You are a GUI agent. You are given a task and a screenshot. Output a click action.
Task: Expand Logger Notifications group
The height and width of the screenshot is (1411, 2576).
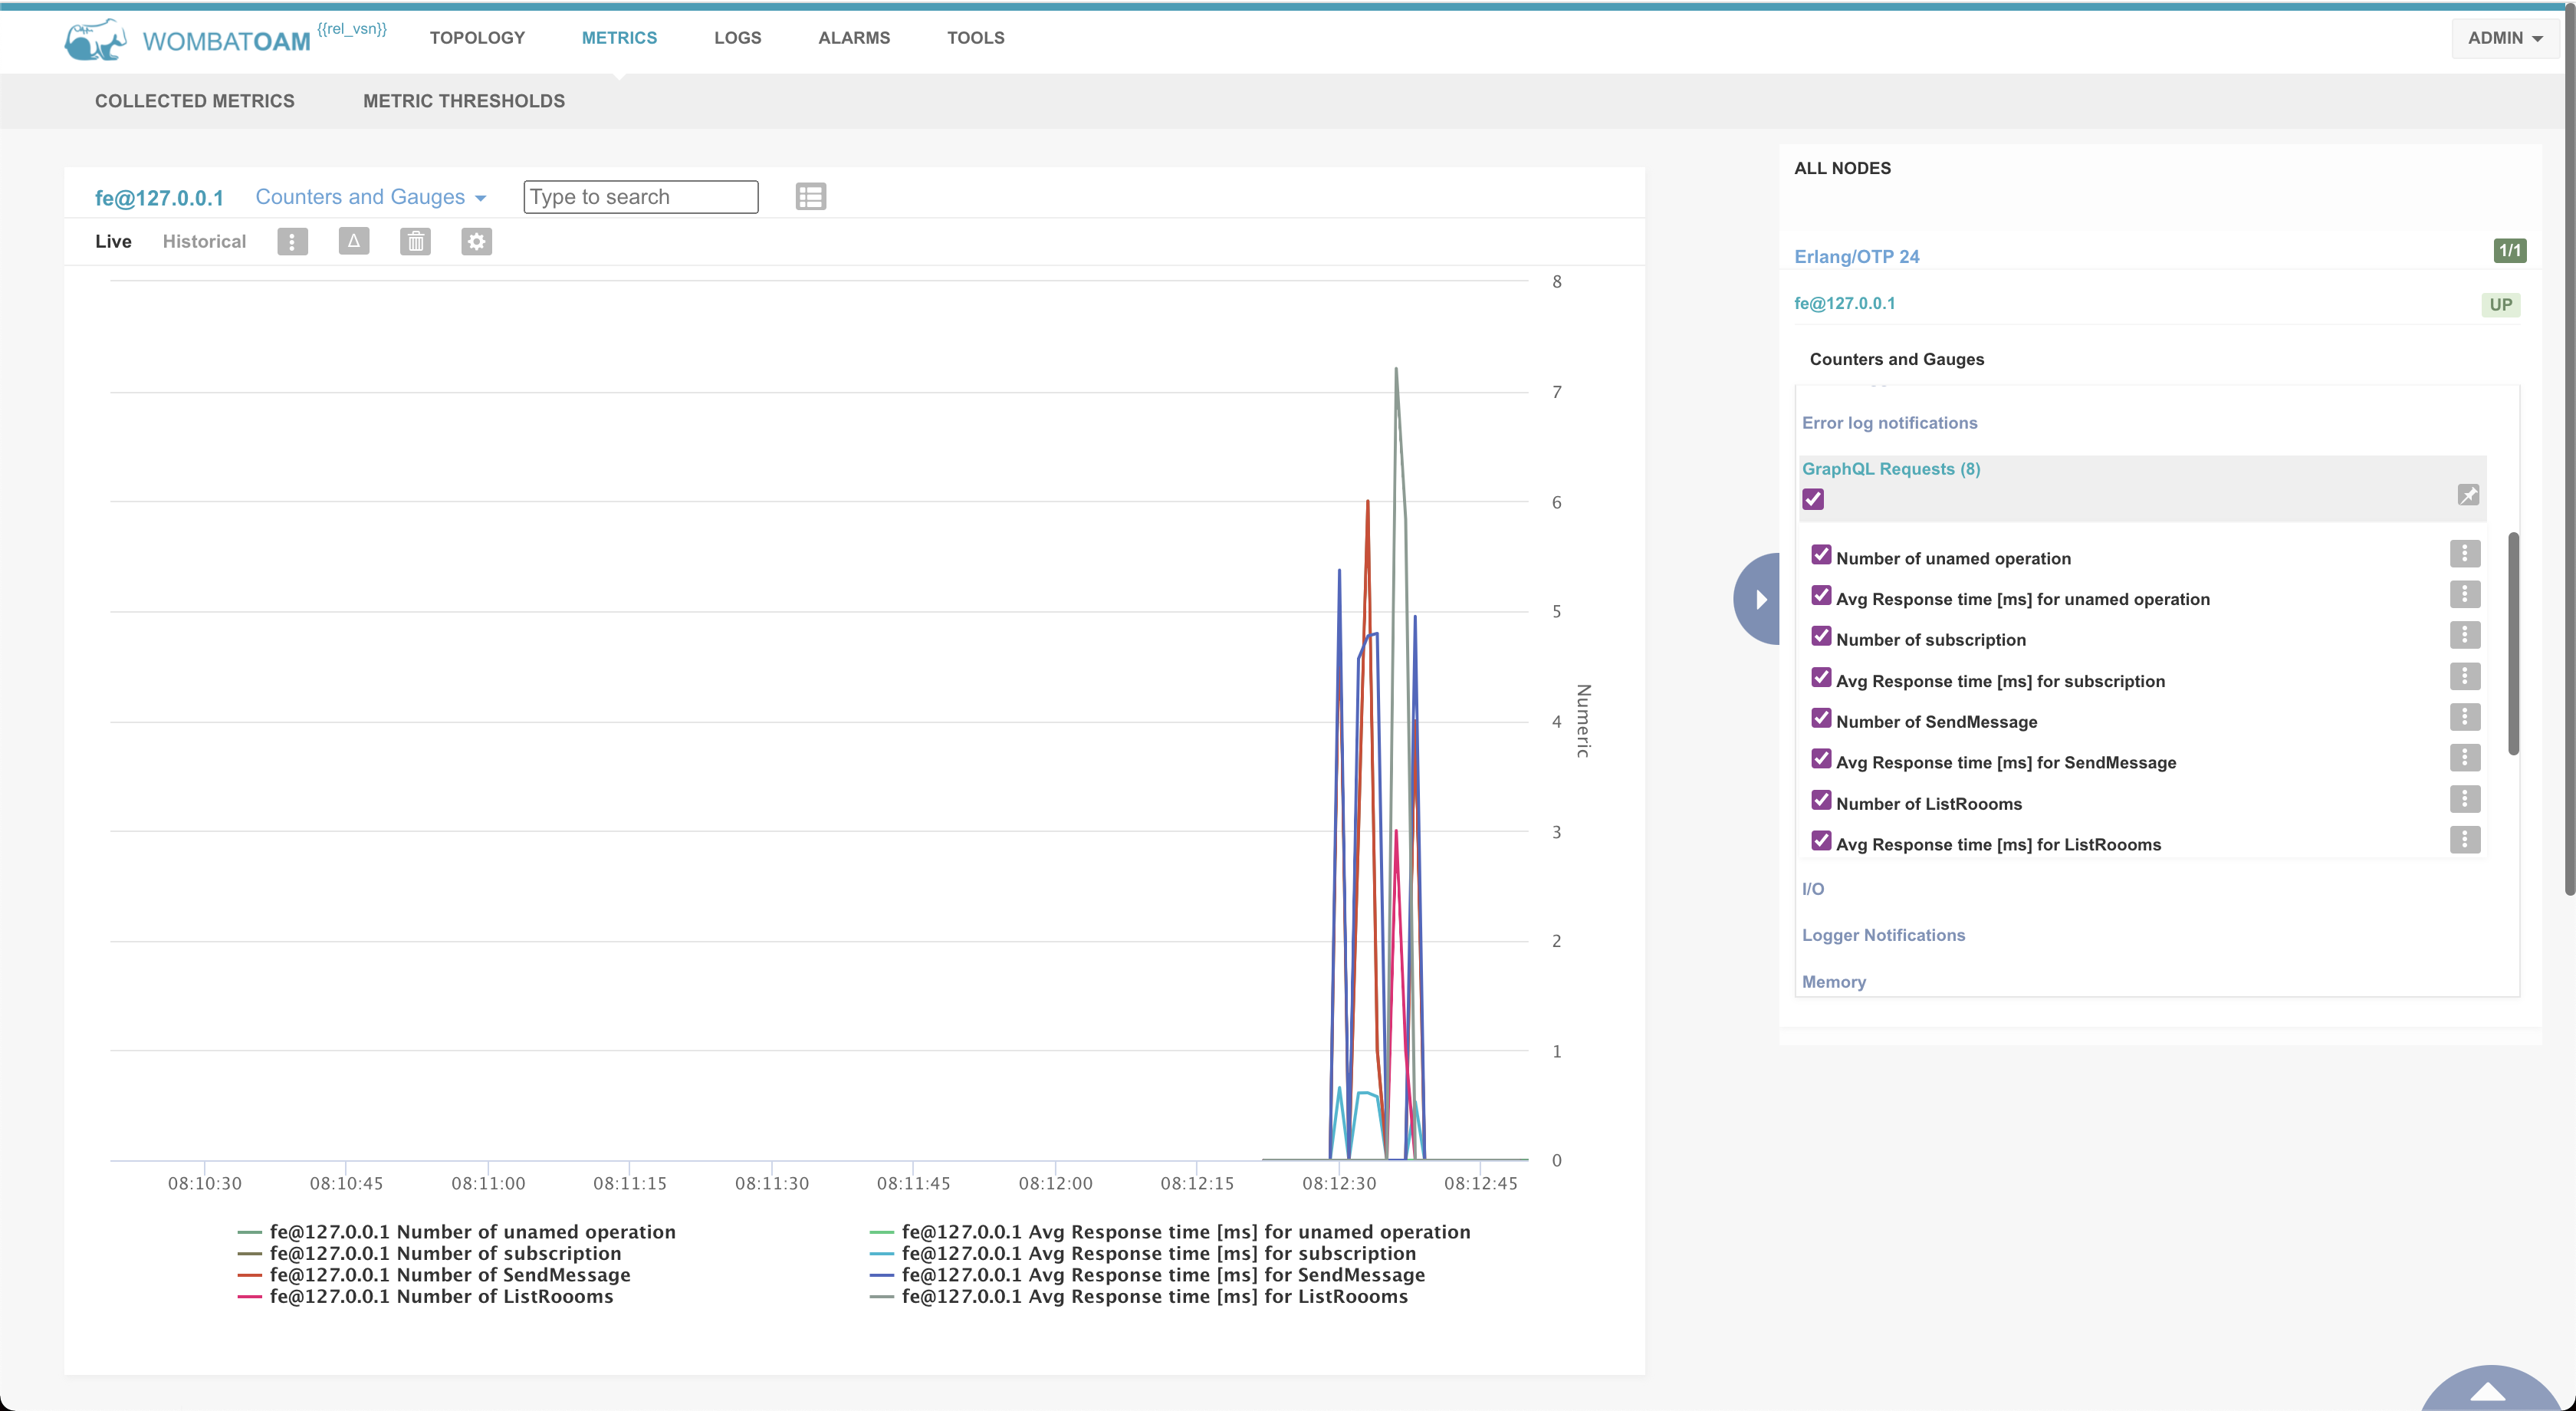point(1883,935)
